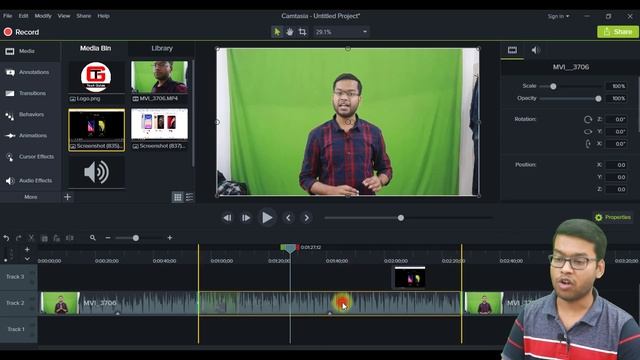Select the crop tool
The height and width of the screenshot is (360, 640).
pyautogui.click(x=302, y=32)
